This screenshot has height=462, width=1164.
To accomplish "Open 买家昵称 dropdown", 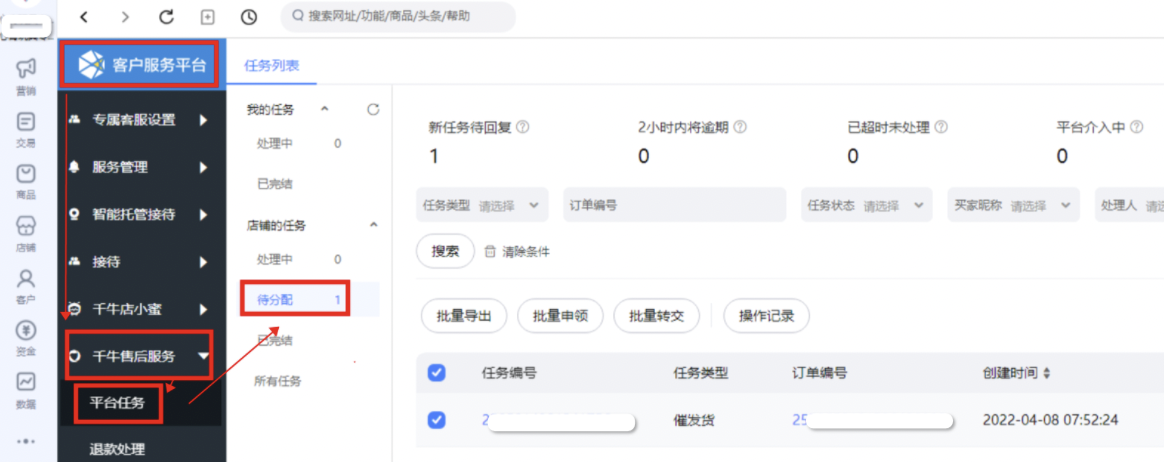I will 1013,205.
